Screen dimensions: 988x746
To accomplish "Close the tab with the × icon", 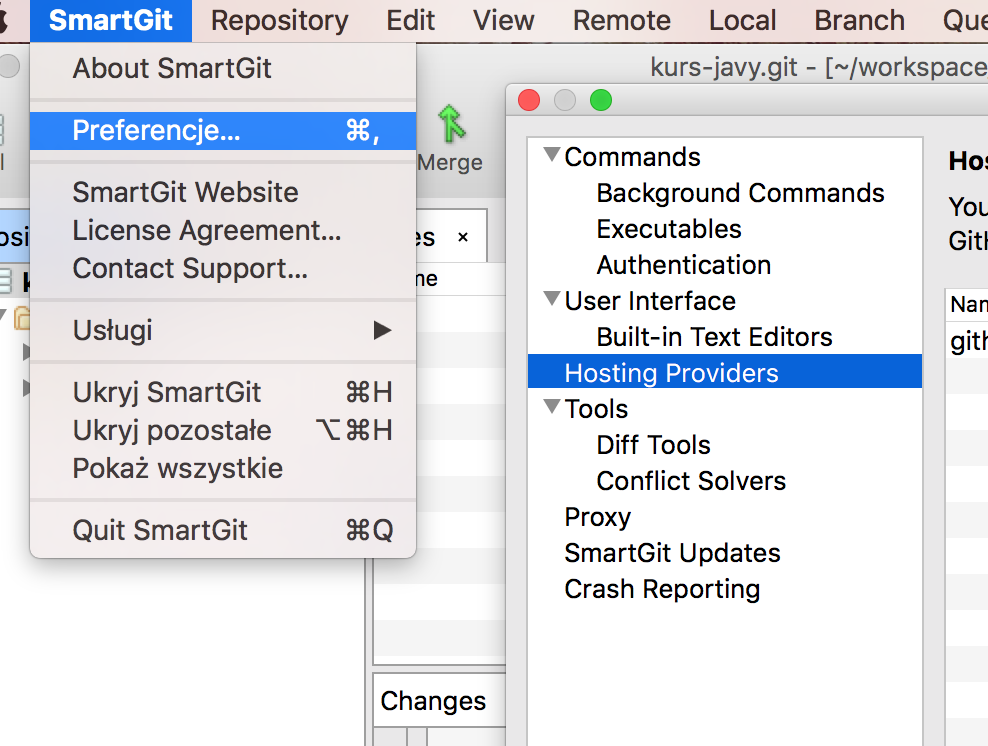I will [x=463, y=237].
